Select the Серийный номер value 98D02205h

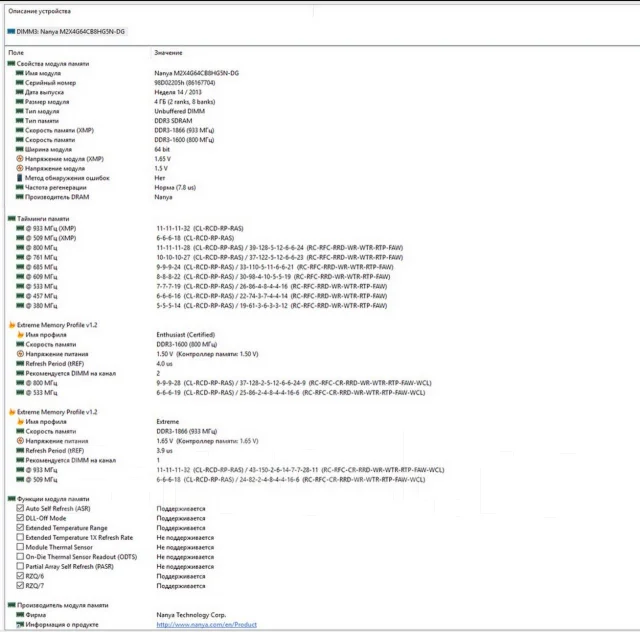tap(184, 82)
